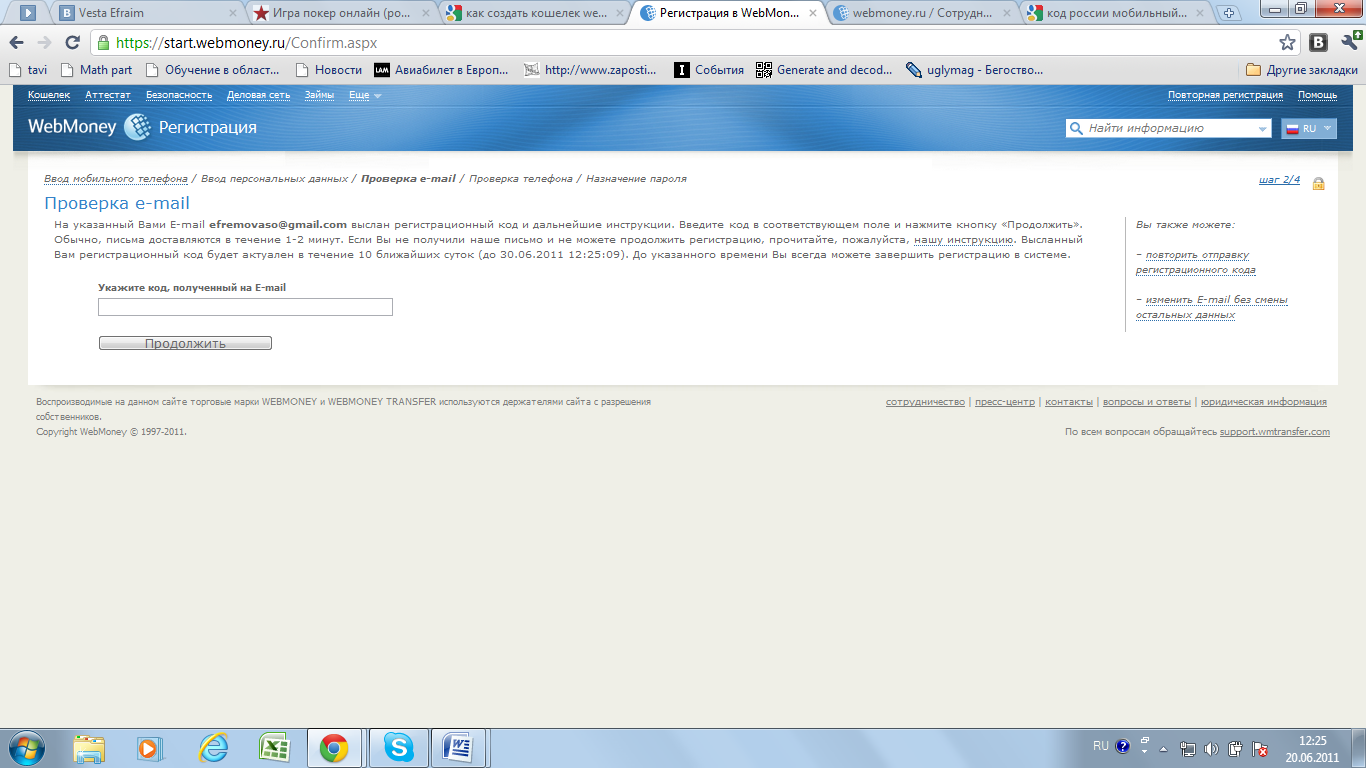This screenshot has width=1366, height=768.
Task: Open the Windows Start menu
Action: pos(25,747)
